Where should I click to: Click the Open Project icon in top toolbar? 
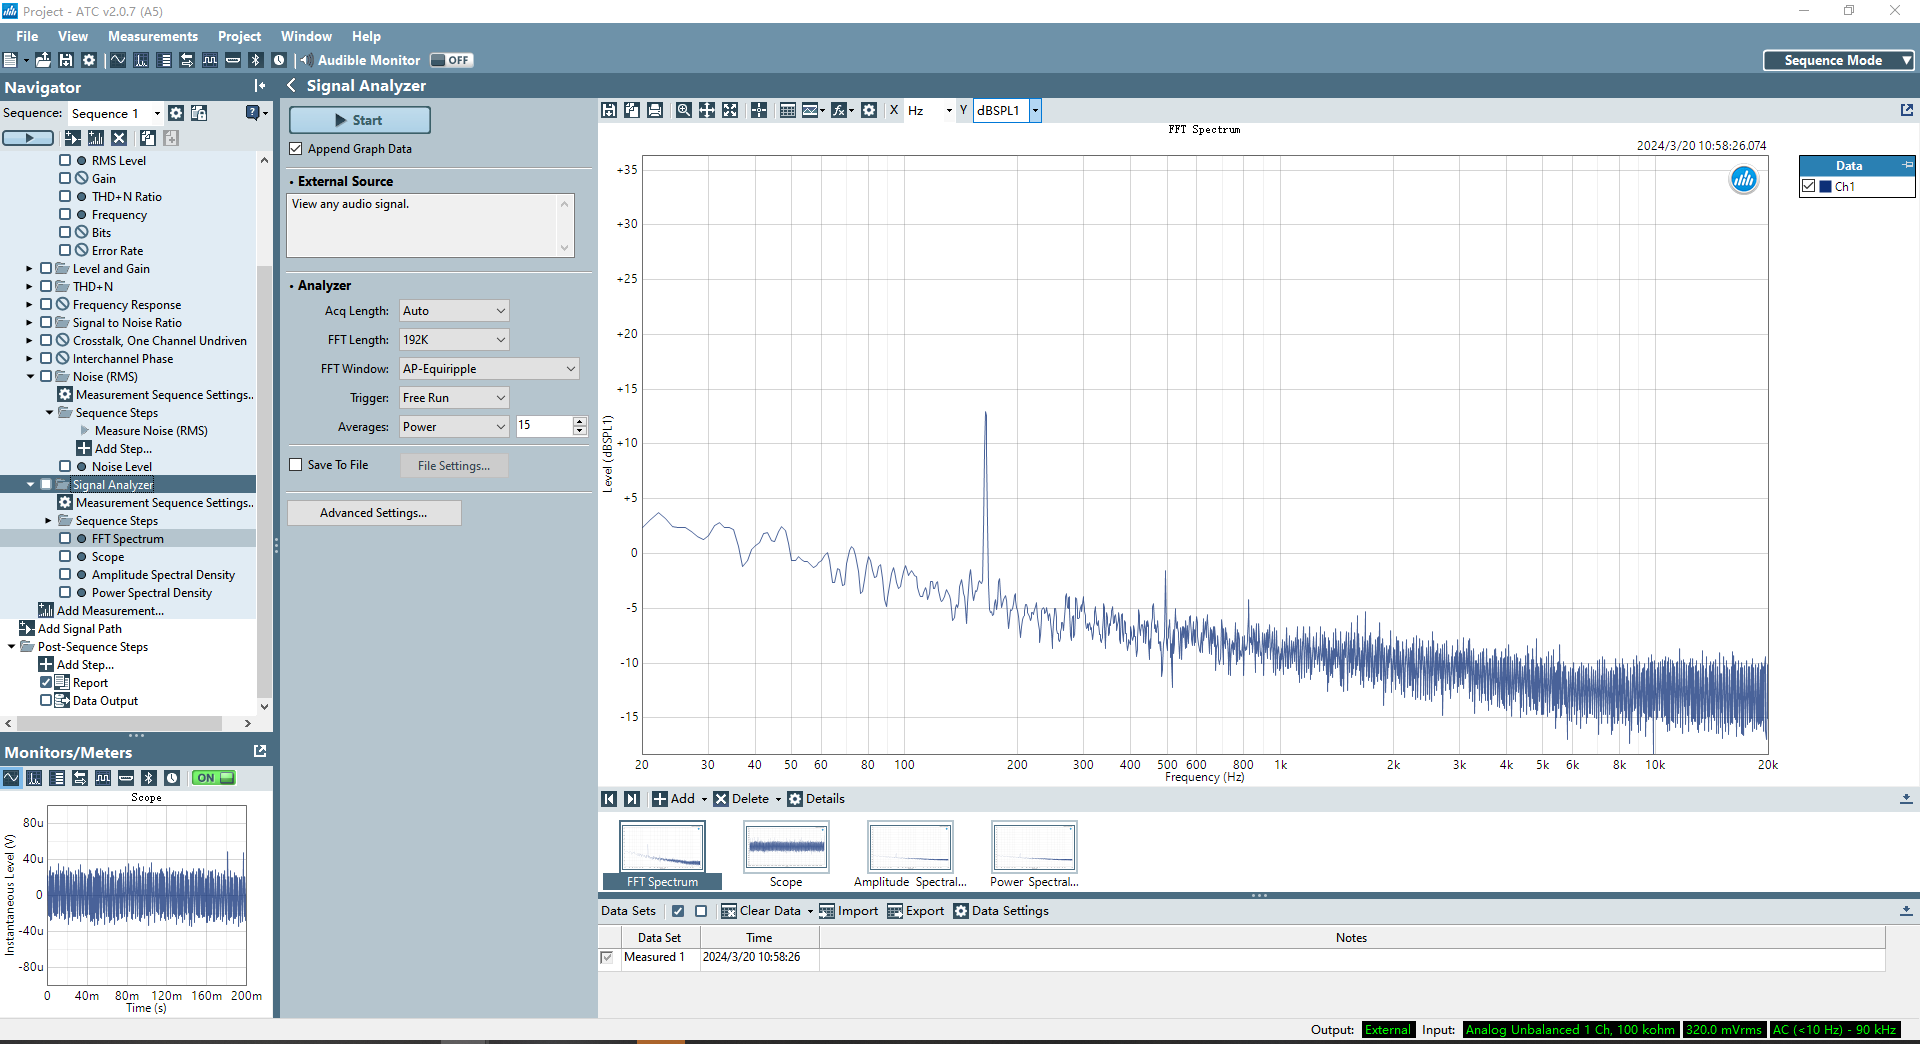[43, 60]
